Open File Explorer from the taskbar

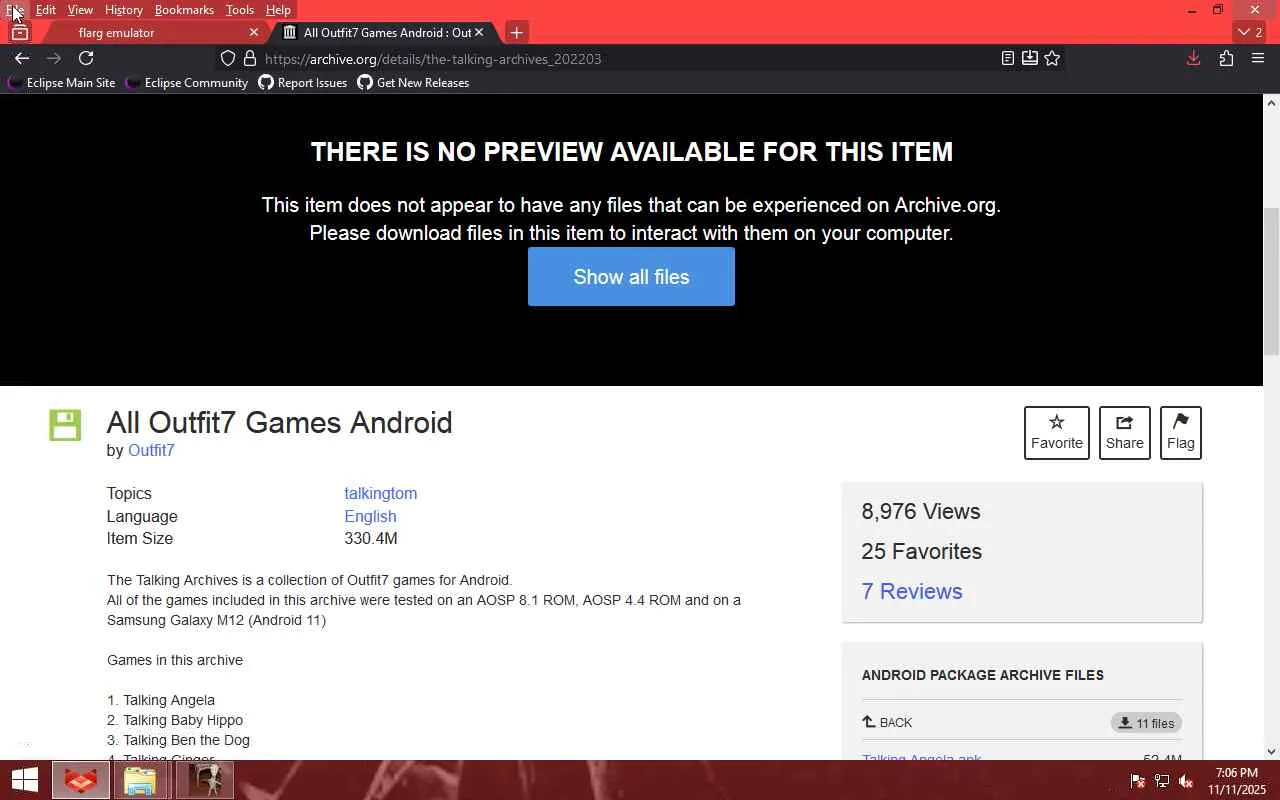pyautogui.click(x=141, y=780)
